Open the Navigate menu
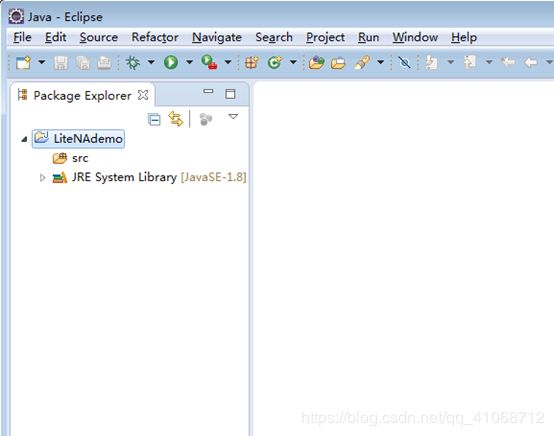 click(x=217, y=37)
